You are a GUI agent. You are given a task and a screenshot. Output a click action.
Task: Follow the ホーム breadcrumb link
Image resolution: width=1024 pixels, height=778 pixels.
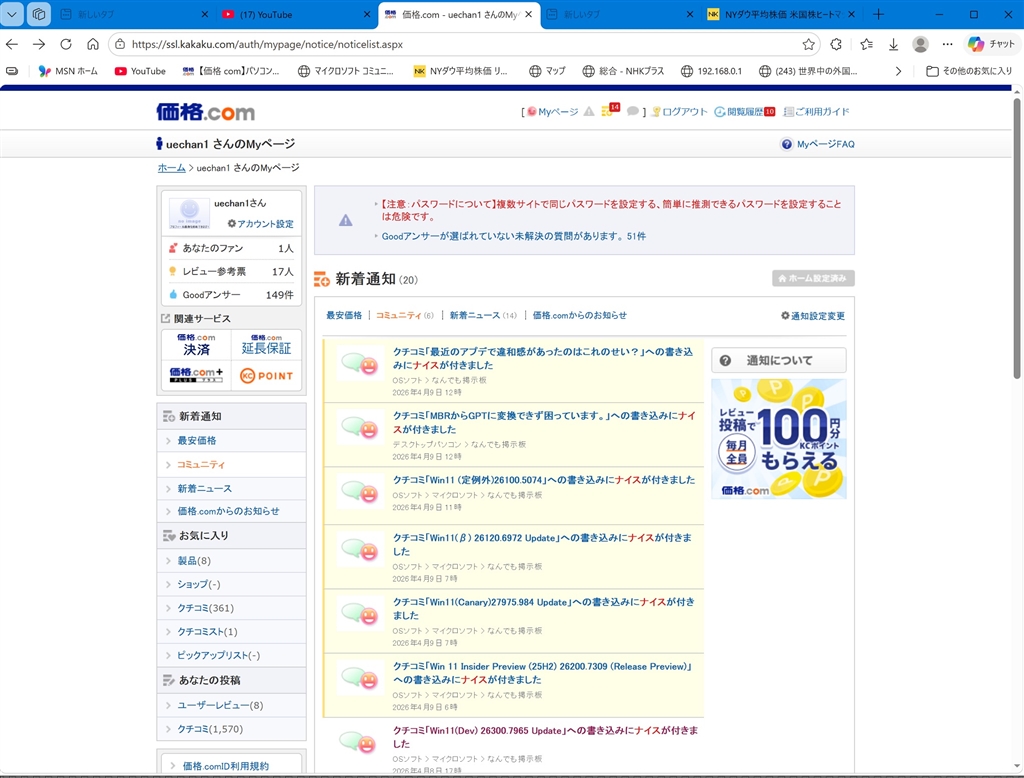pyautogui.click(x=172, y=168)
